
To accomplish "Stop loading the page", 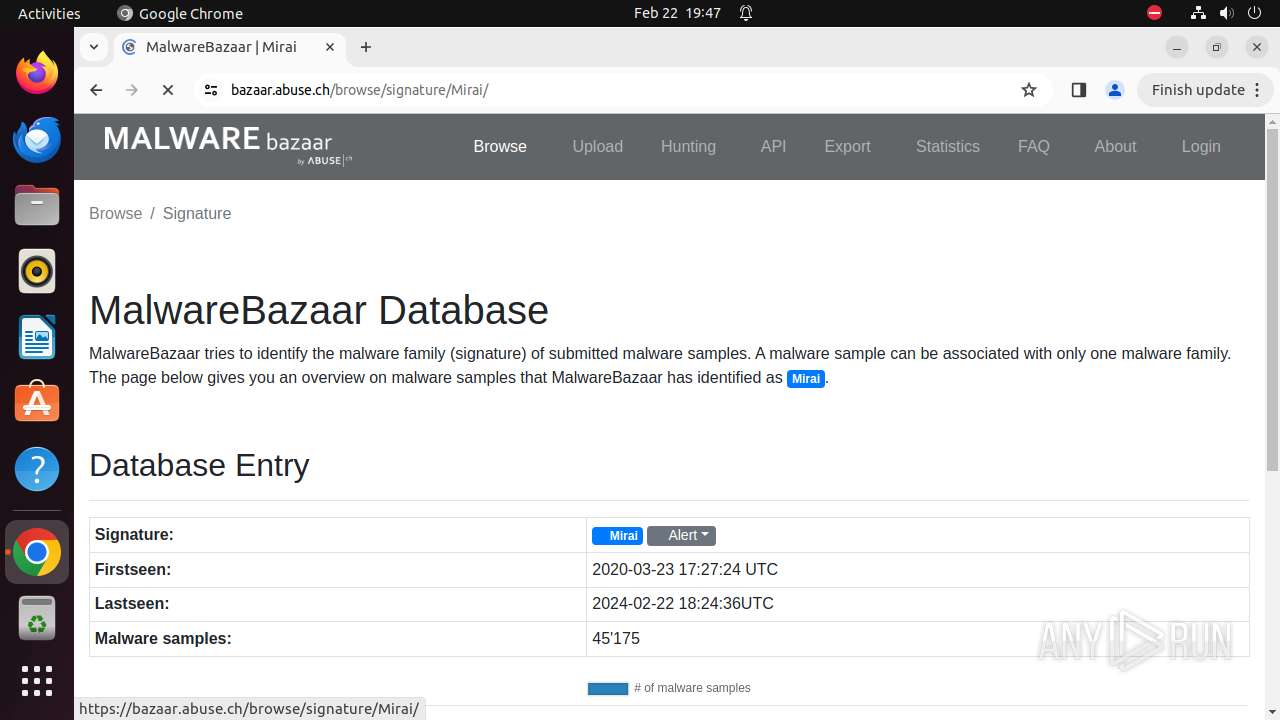I will tap(168, 90).
